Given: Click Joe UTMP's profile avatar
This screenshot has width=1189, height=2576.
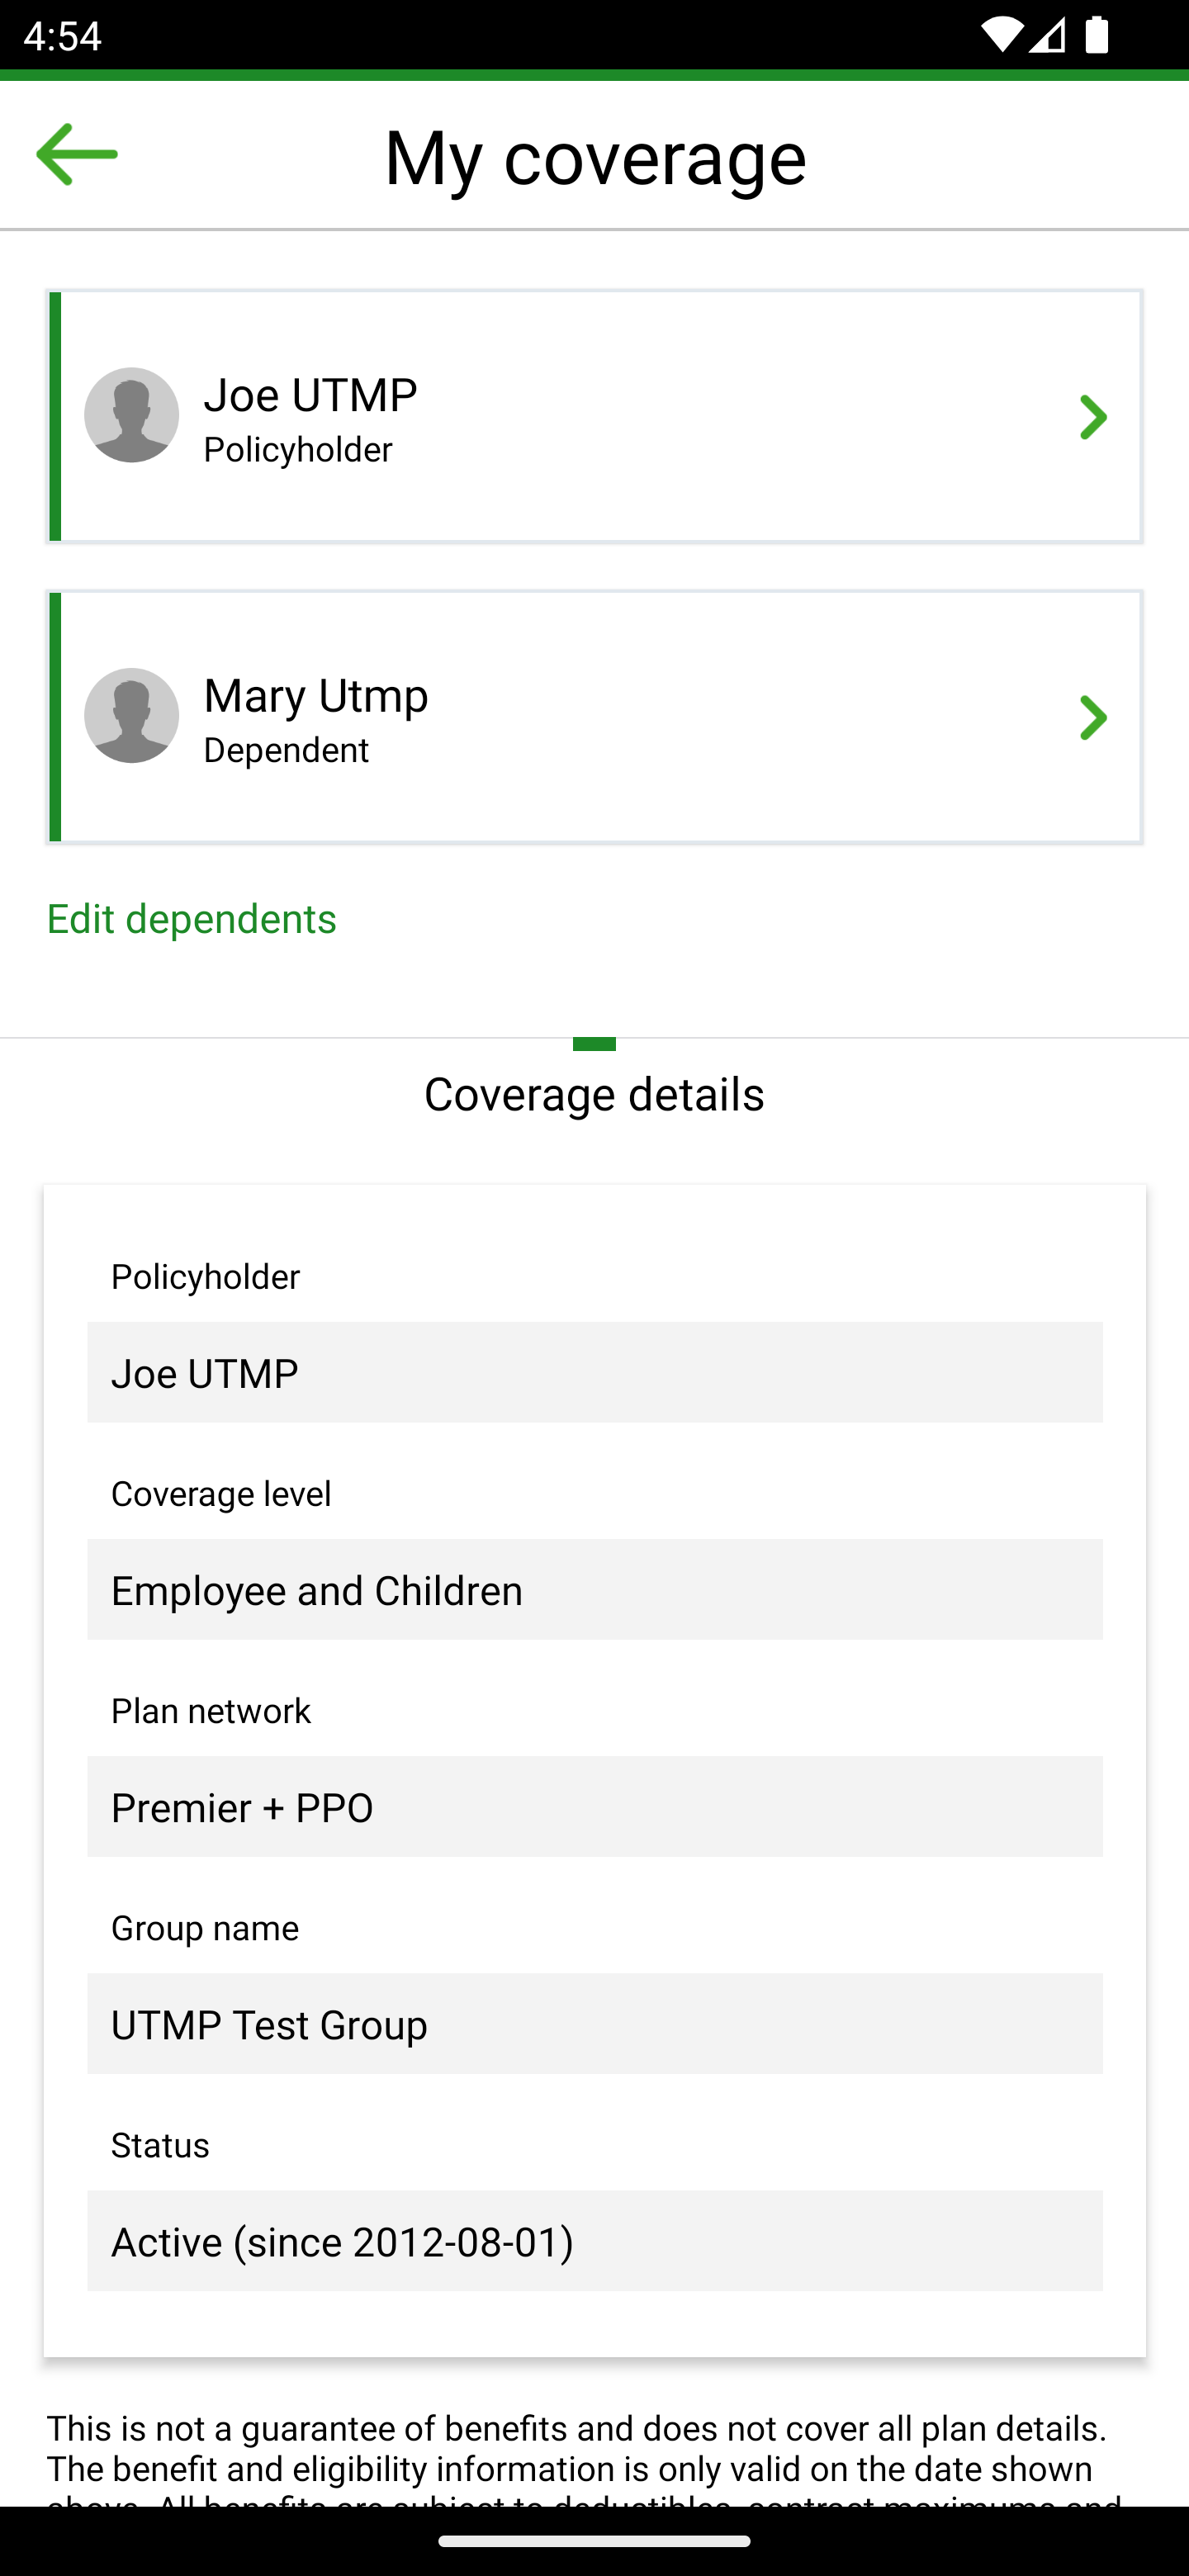Looking at the screenshot, I should coord(131,415).
